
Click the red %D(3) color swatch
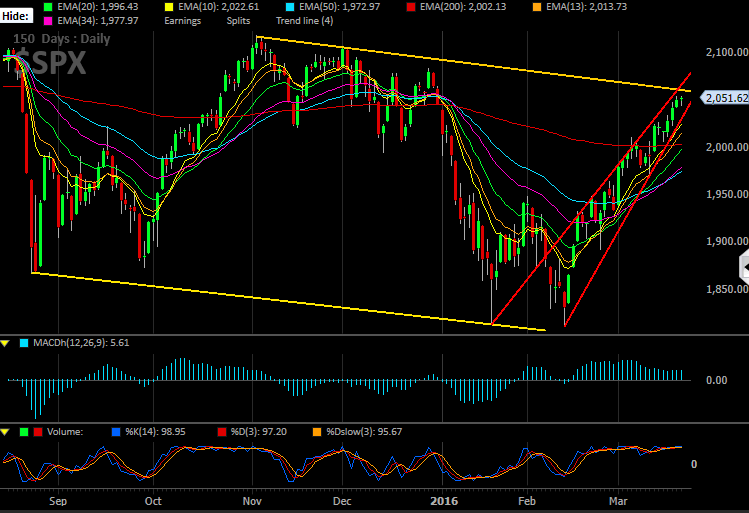pyautogui.click(x=222, y=432)
